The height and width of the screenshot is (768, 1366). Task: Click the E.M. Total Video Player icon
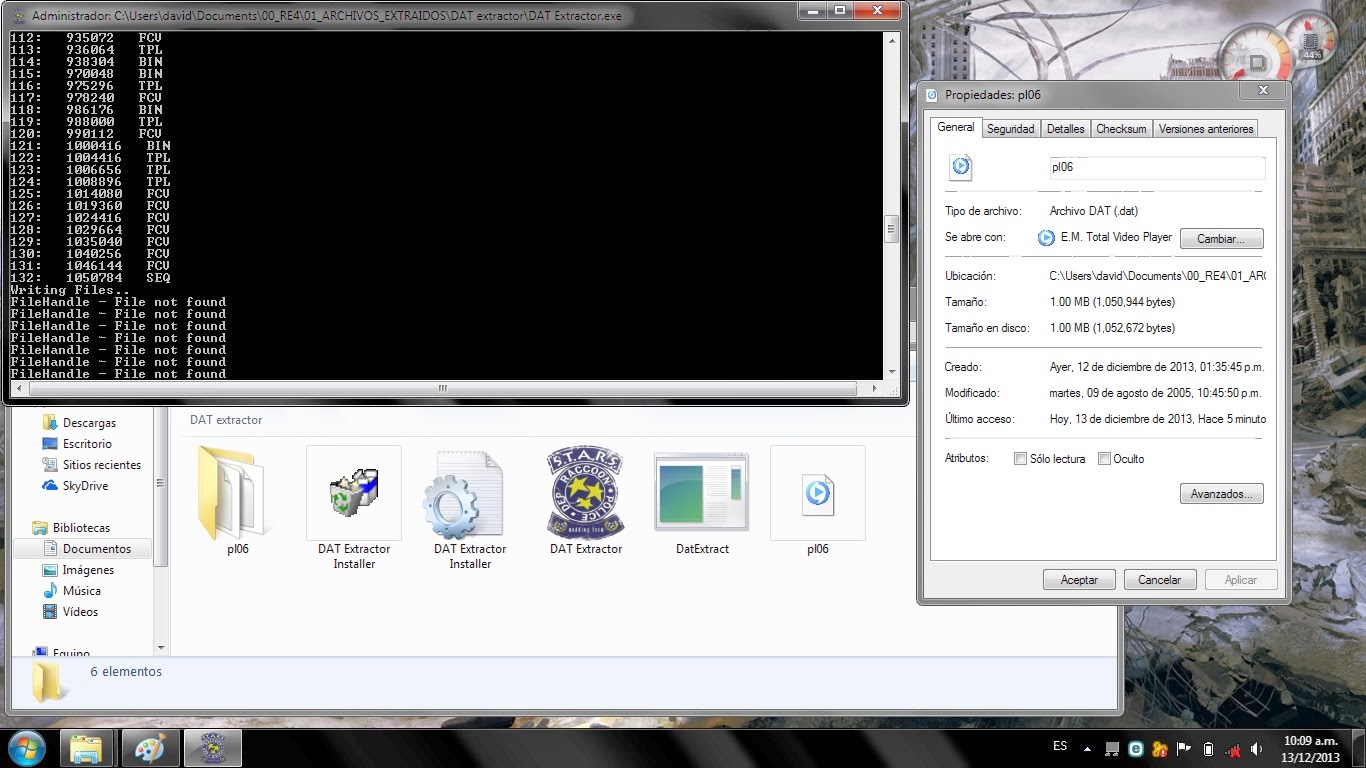point(1046,238)
